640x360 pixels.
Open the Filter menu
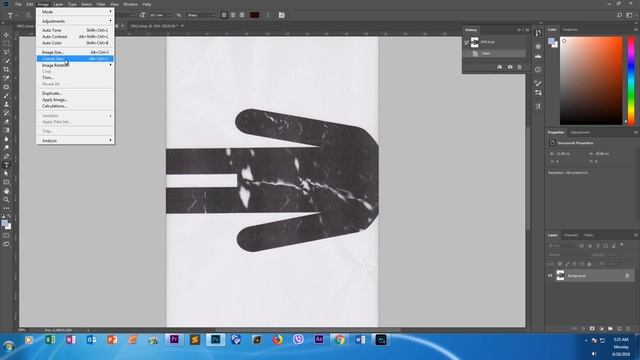pyautogui.click(x=101, y=4)
